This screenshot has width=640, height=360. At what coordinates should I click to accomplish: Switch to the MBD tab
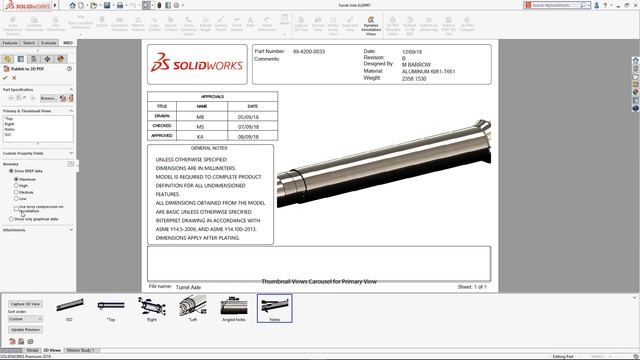68,43
